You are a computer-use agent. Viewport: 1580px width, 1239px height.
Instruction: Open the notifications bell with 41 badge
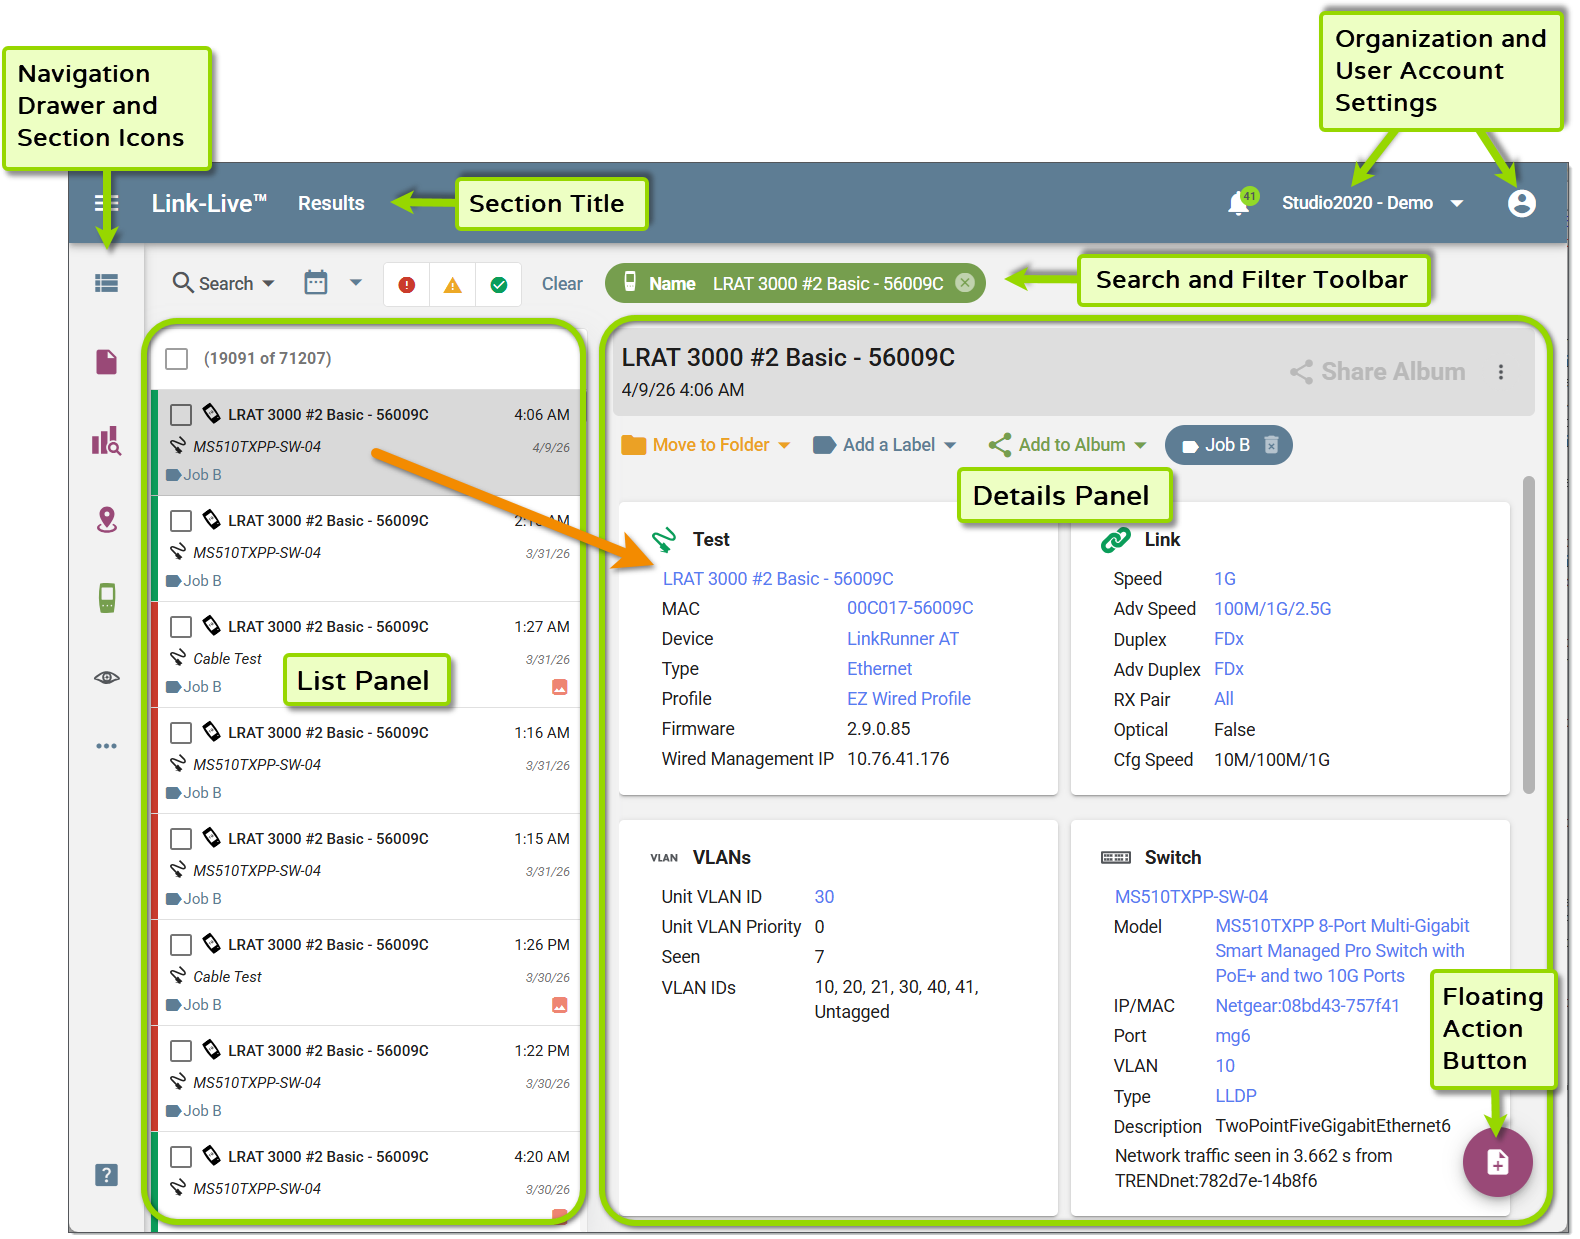pos(1240,202)
